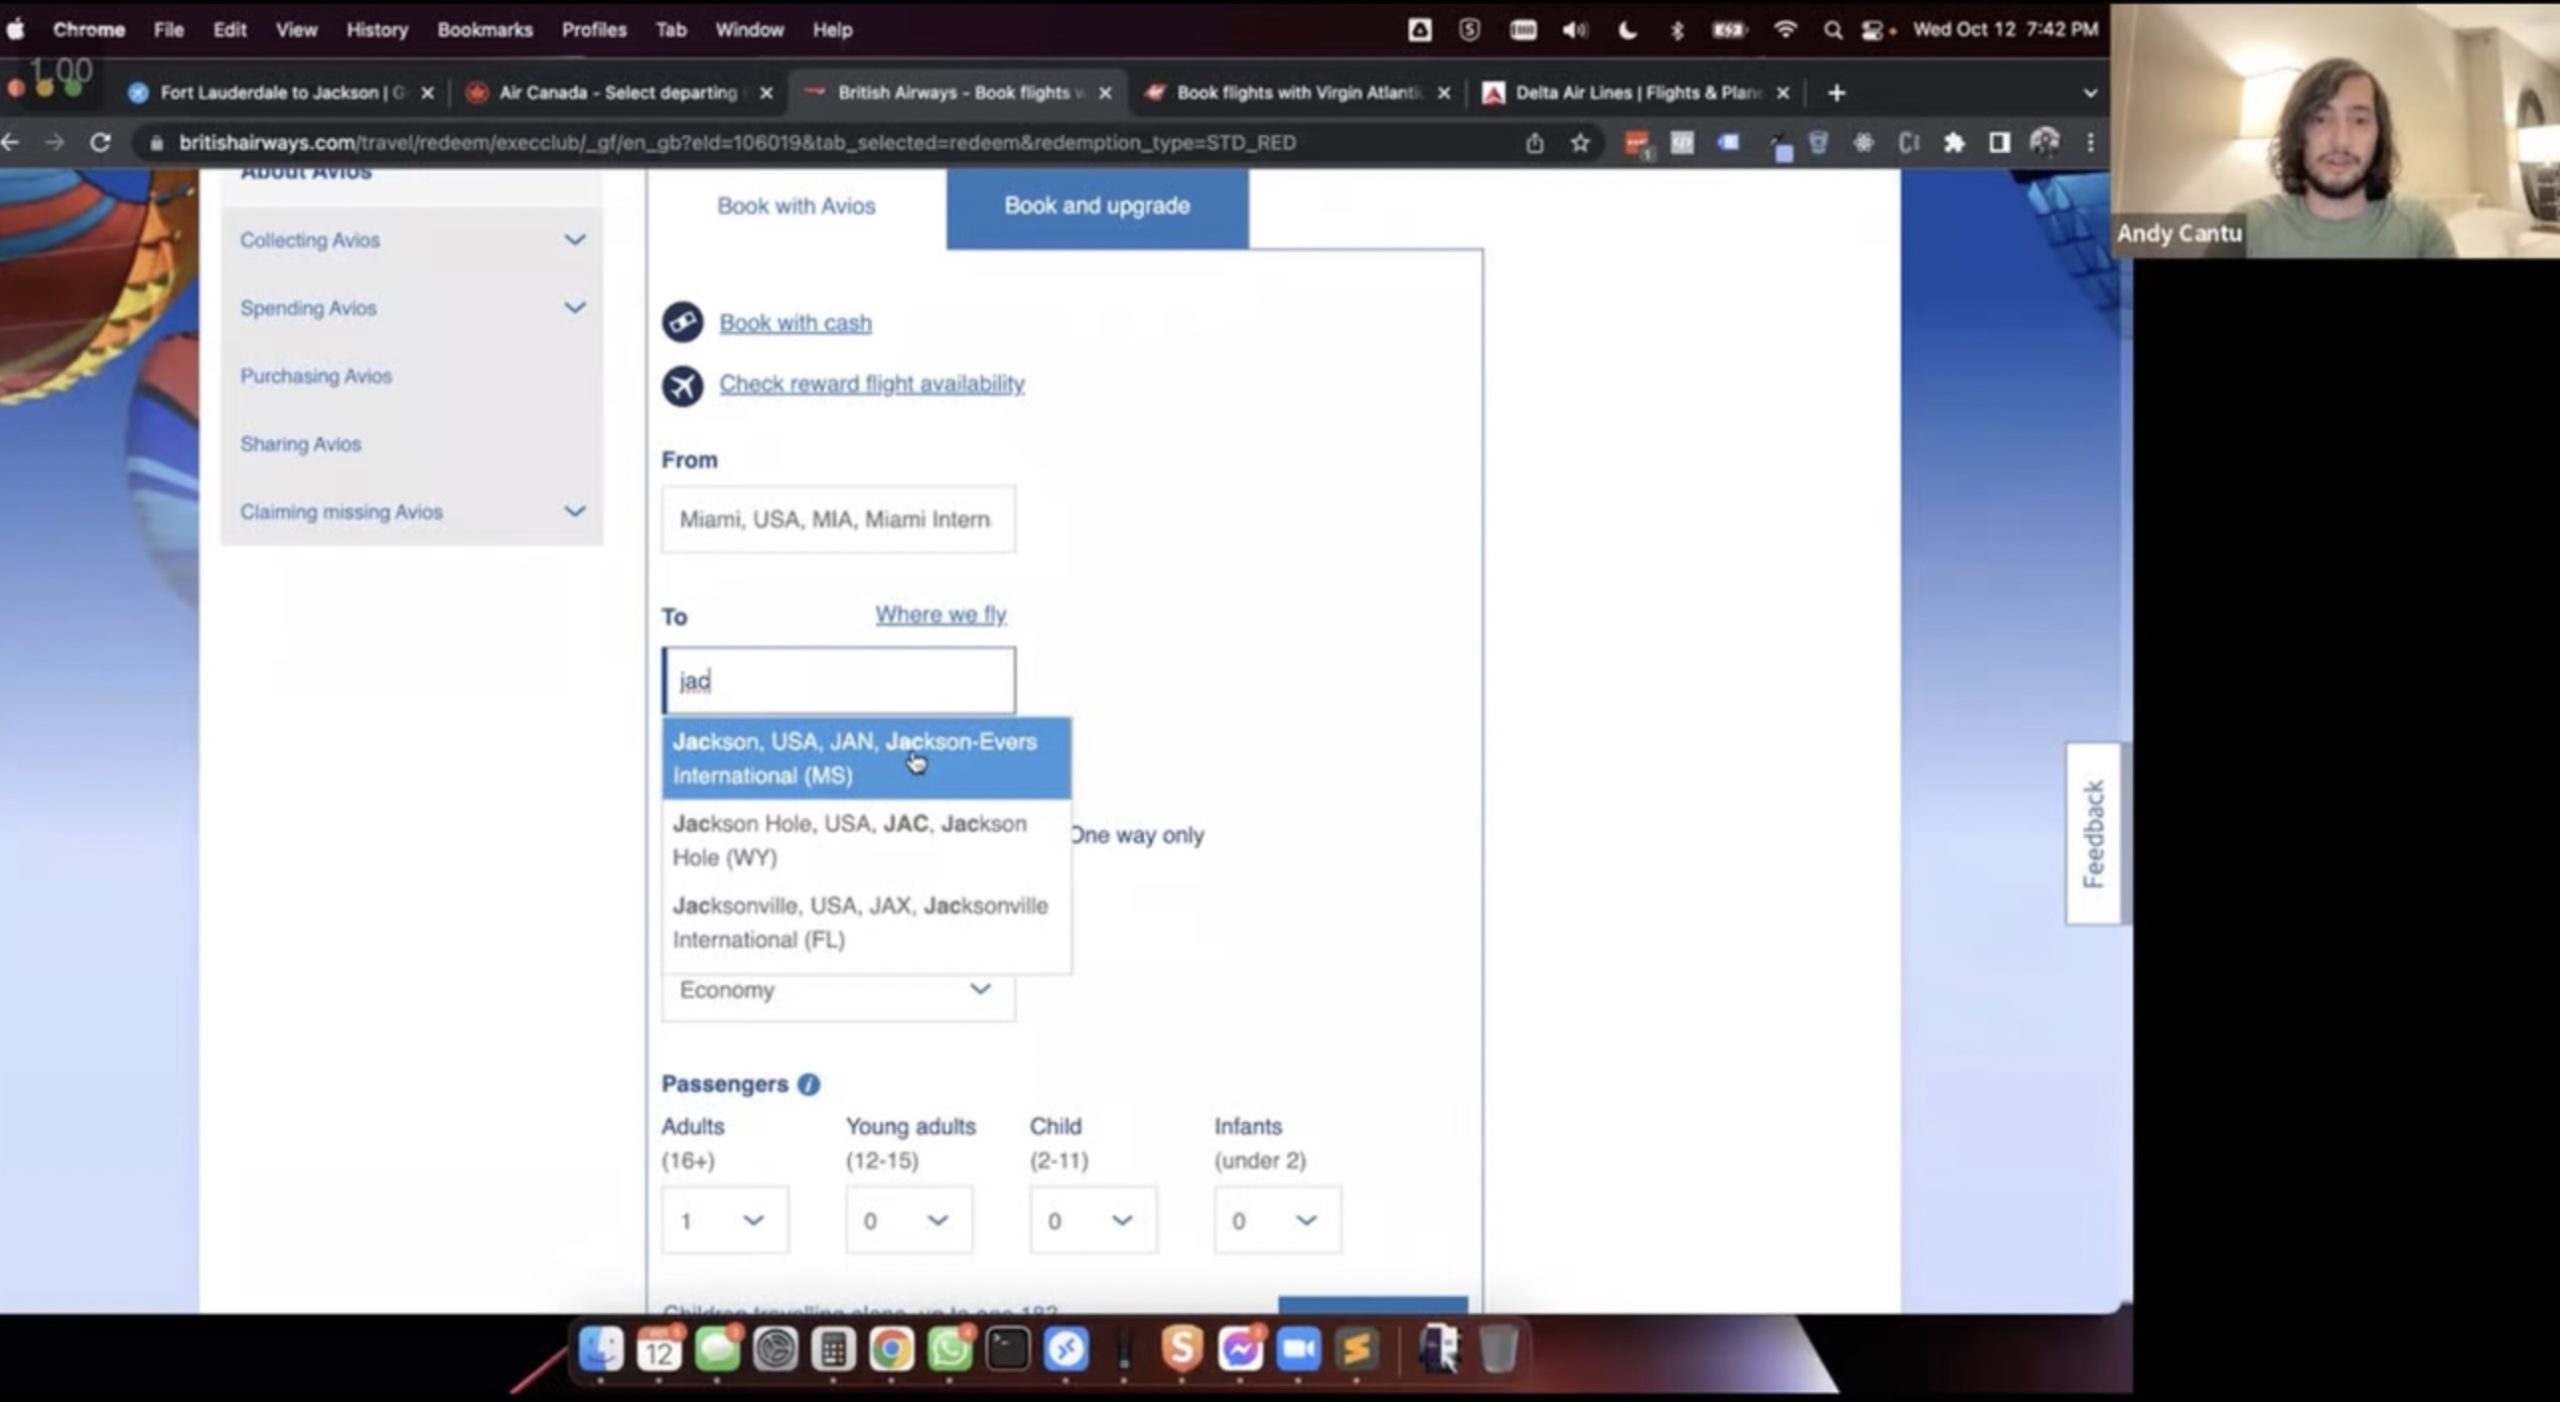Click the padlock site information icon
Screen dimensions: 2560x1402
click(156, 143)
